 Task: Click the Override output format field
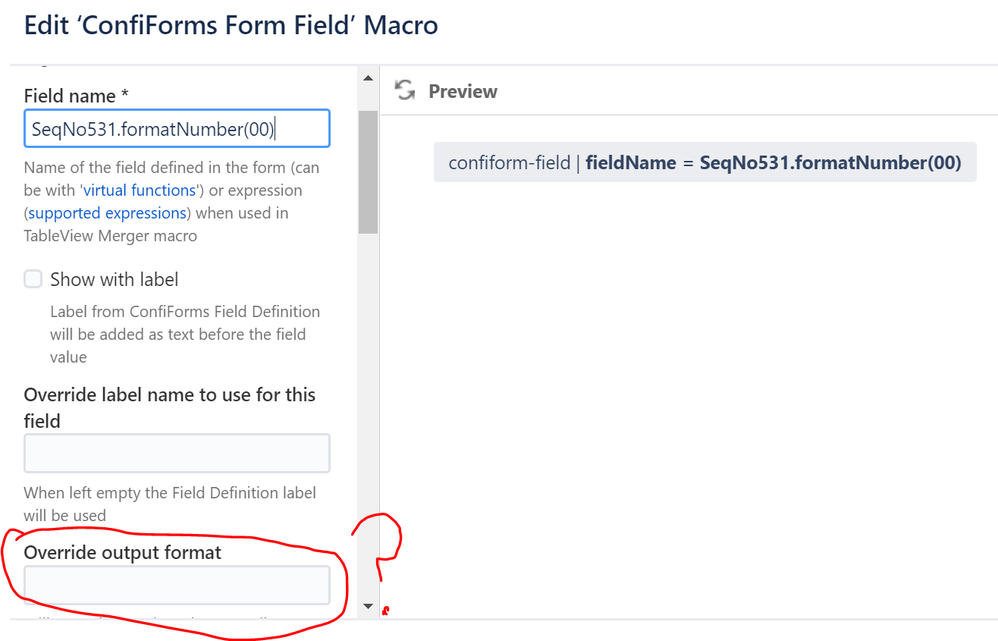click(x=176, y=586)
